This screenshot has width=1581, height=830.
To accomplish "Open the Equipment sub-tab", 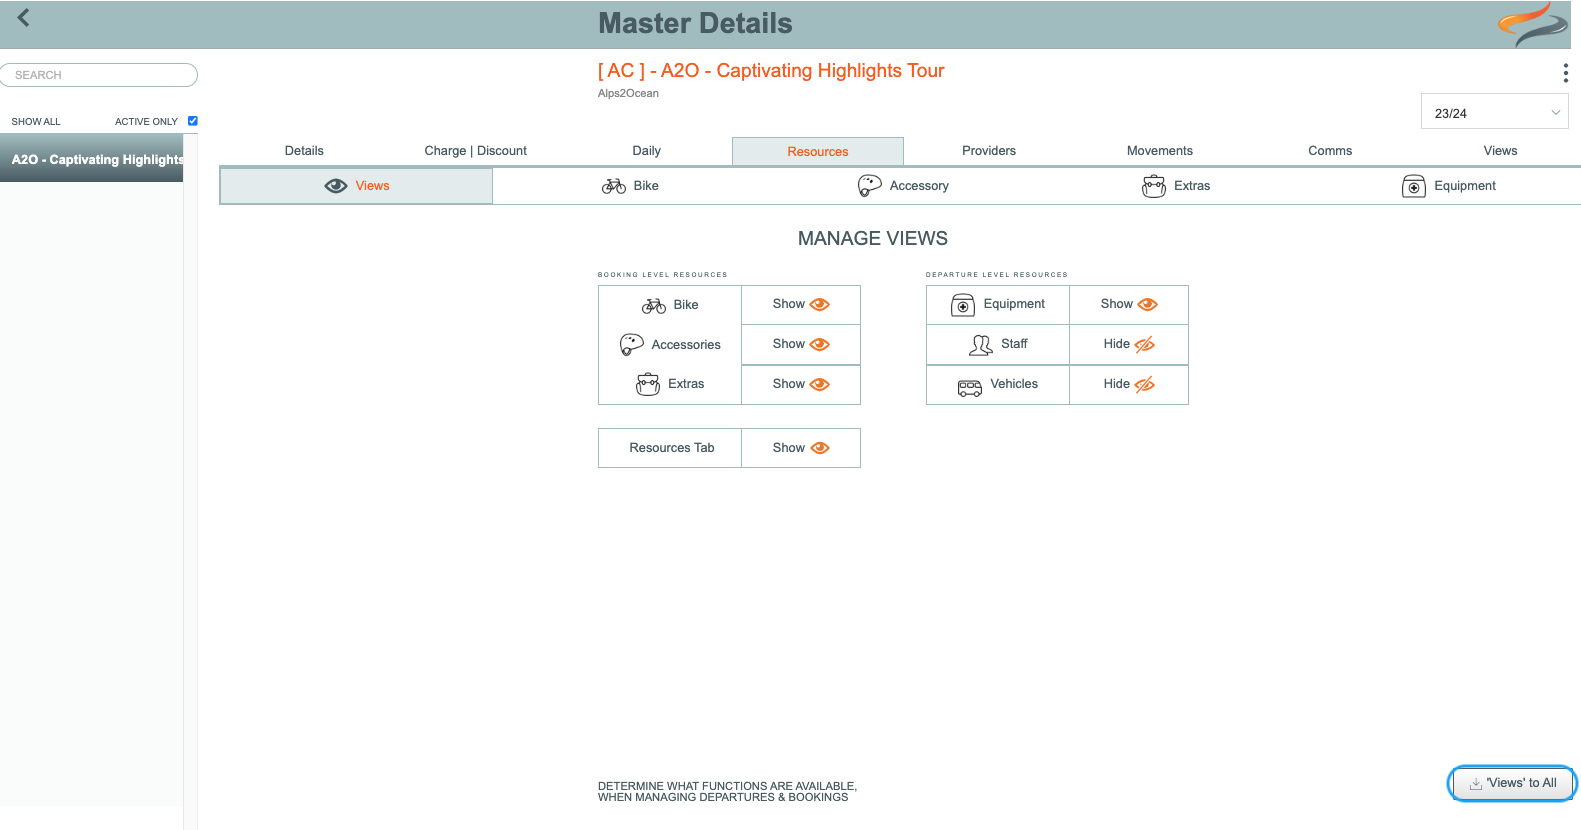I will pos(1449,186).
